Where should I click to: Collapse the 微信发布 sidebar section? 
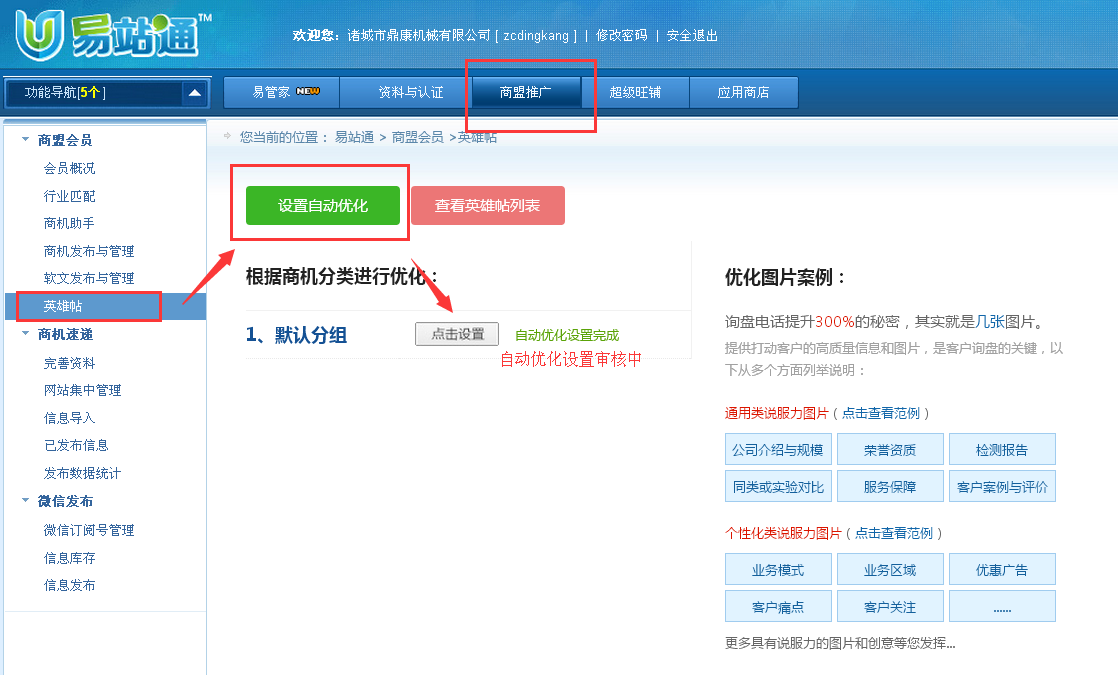click(x=25, y=501)
